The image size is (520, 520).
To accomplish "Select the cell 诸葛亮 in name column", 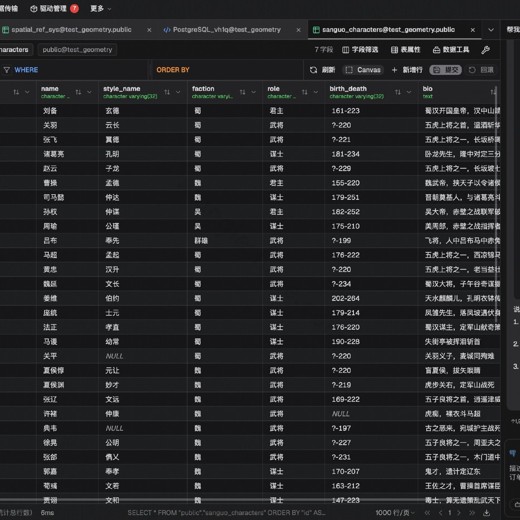I will point(67,154).
